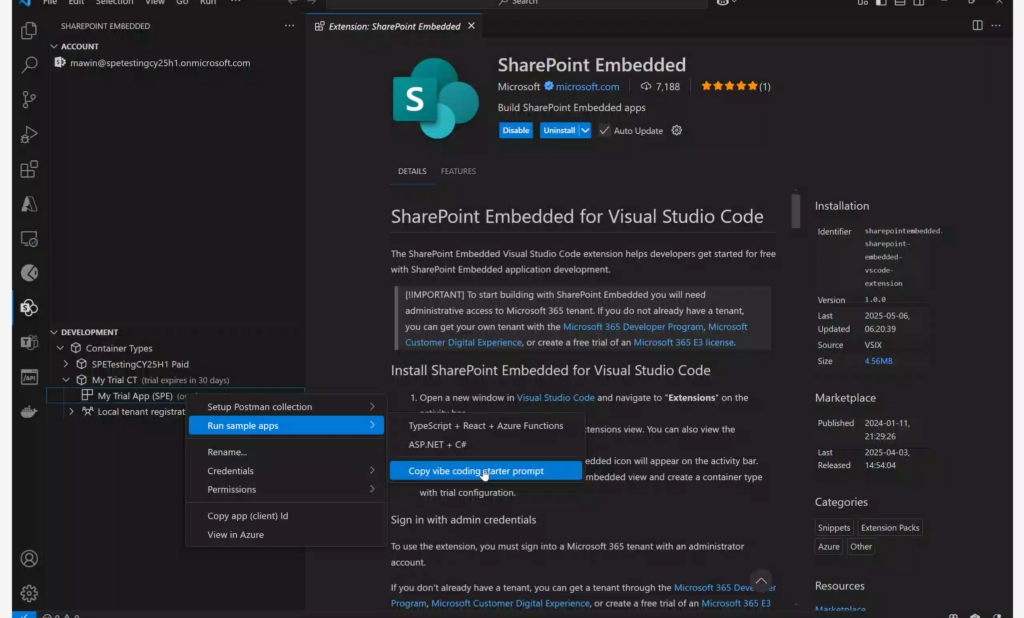Open the API Center activity bar icon
The height and width of the screenshot is (618, 1024).
[x=29, y=377]
